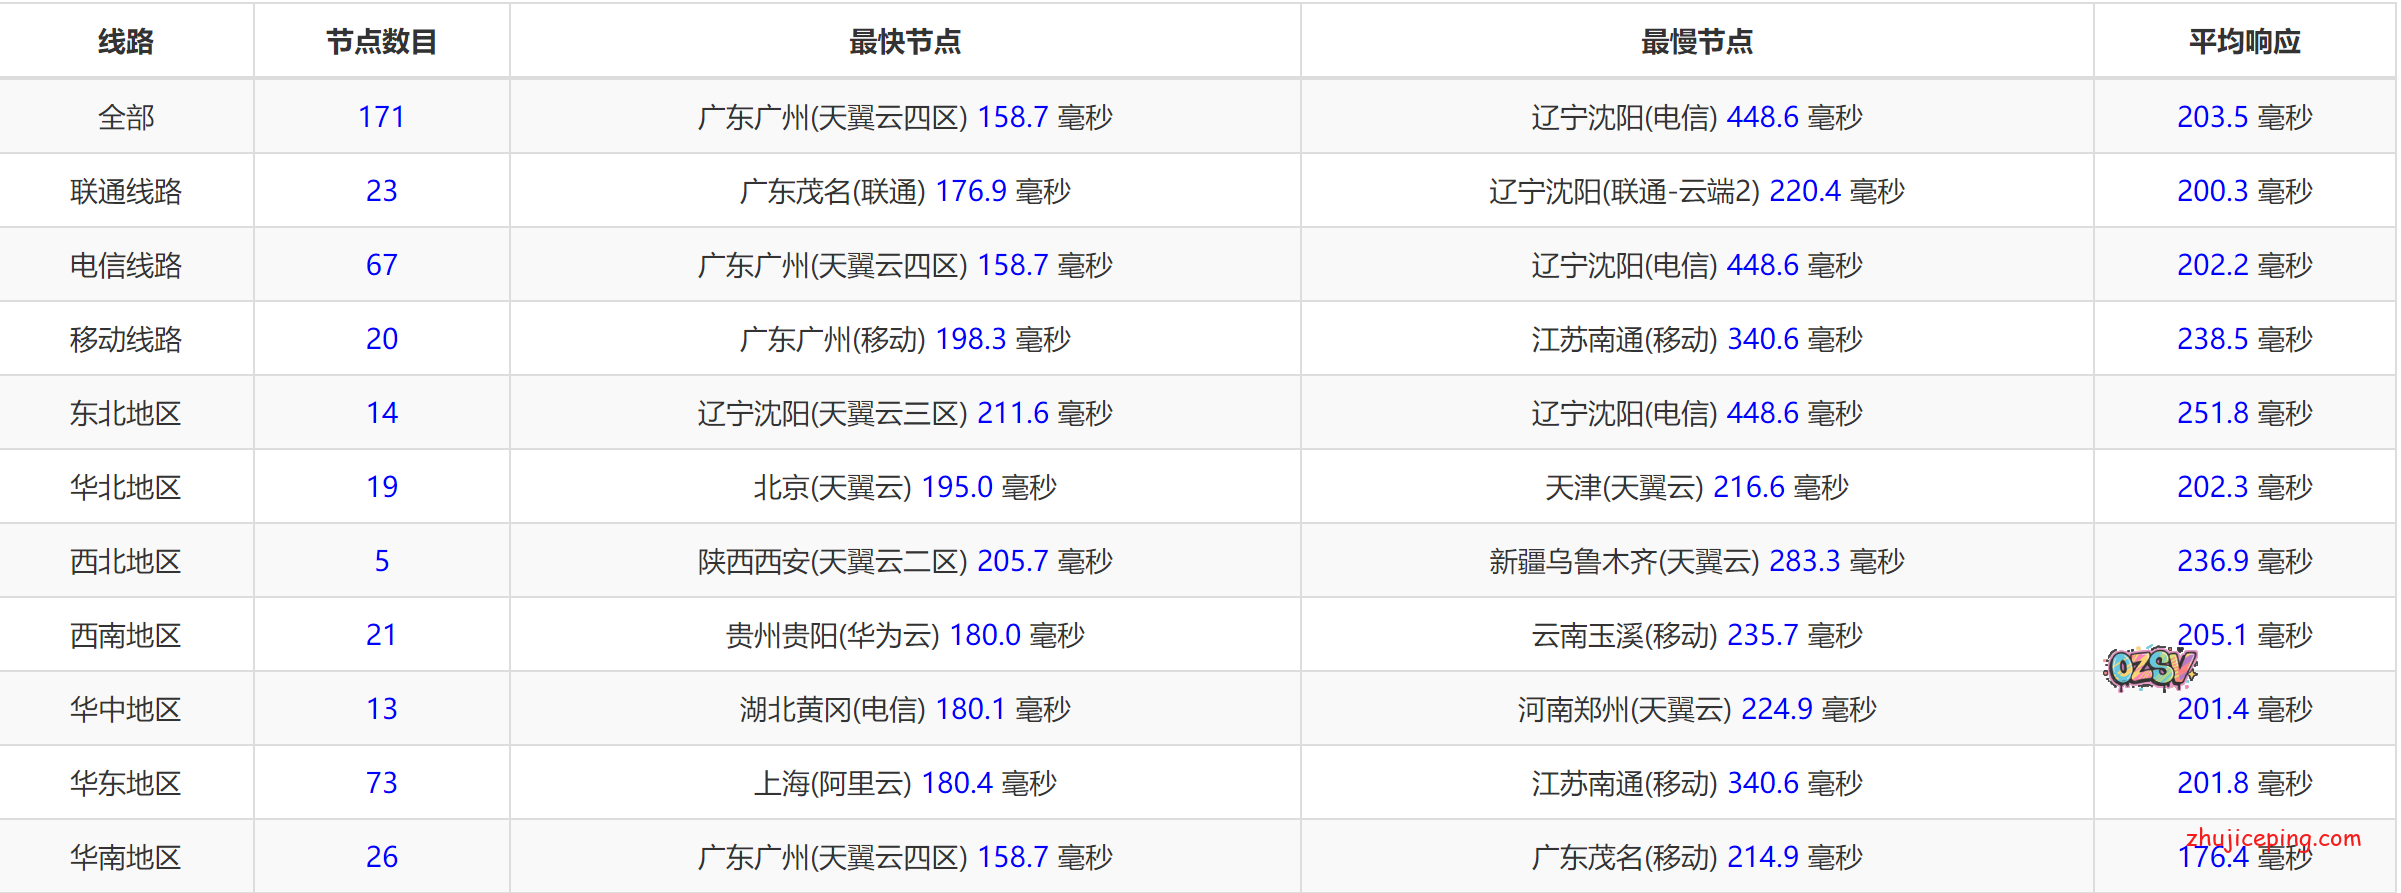This screenshot has height=893, width=2401.
Task: Click 辽宁沈阳(联通-云端2) 220.4 slowest node
Action: click(1696, 191)
